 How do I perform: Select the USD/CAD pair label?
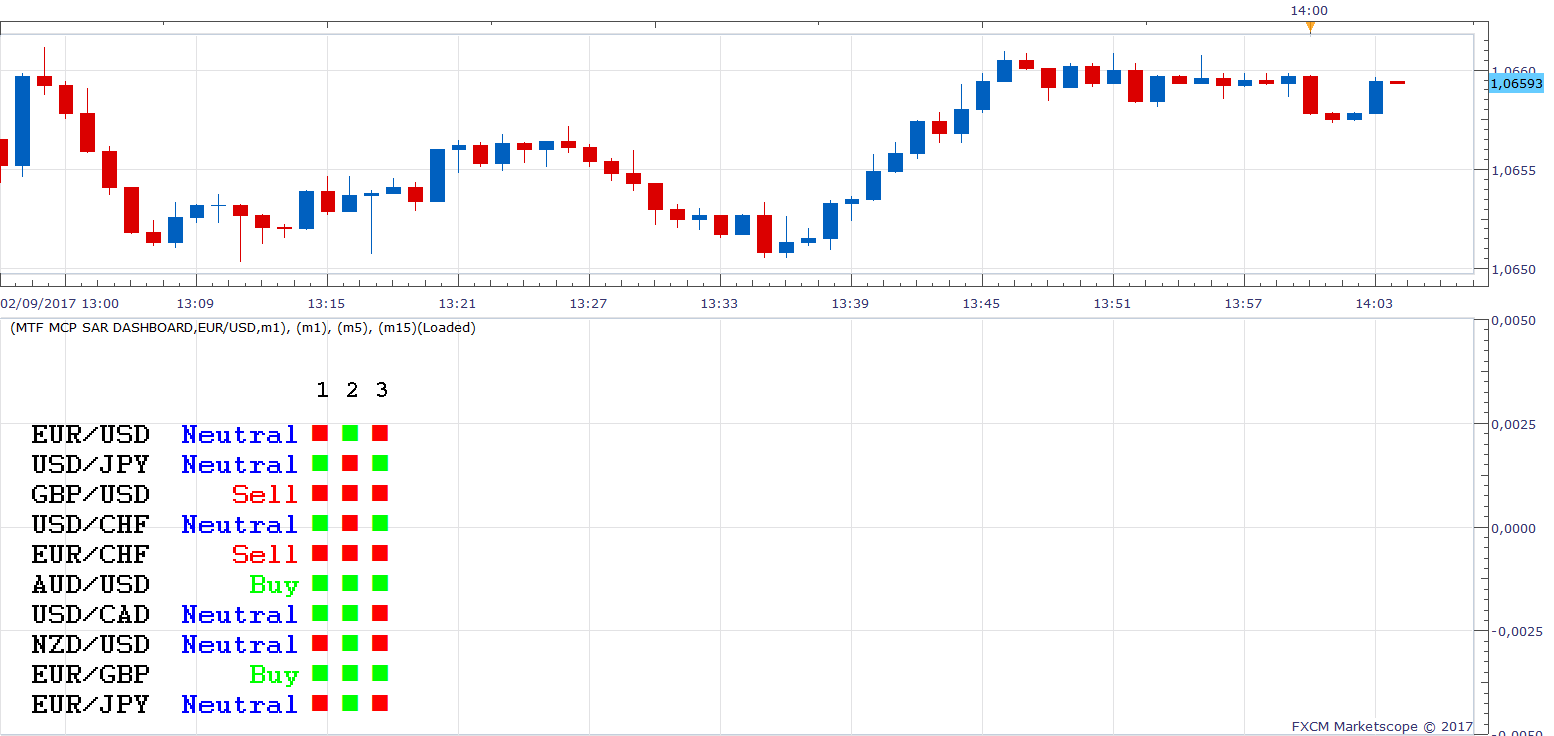[x=90, y=615]
